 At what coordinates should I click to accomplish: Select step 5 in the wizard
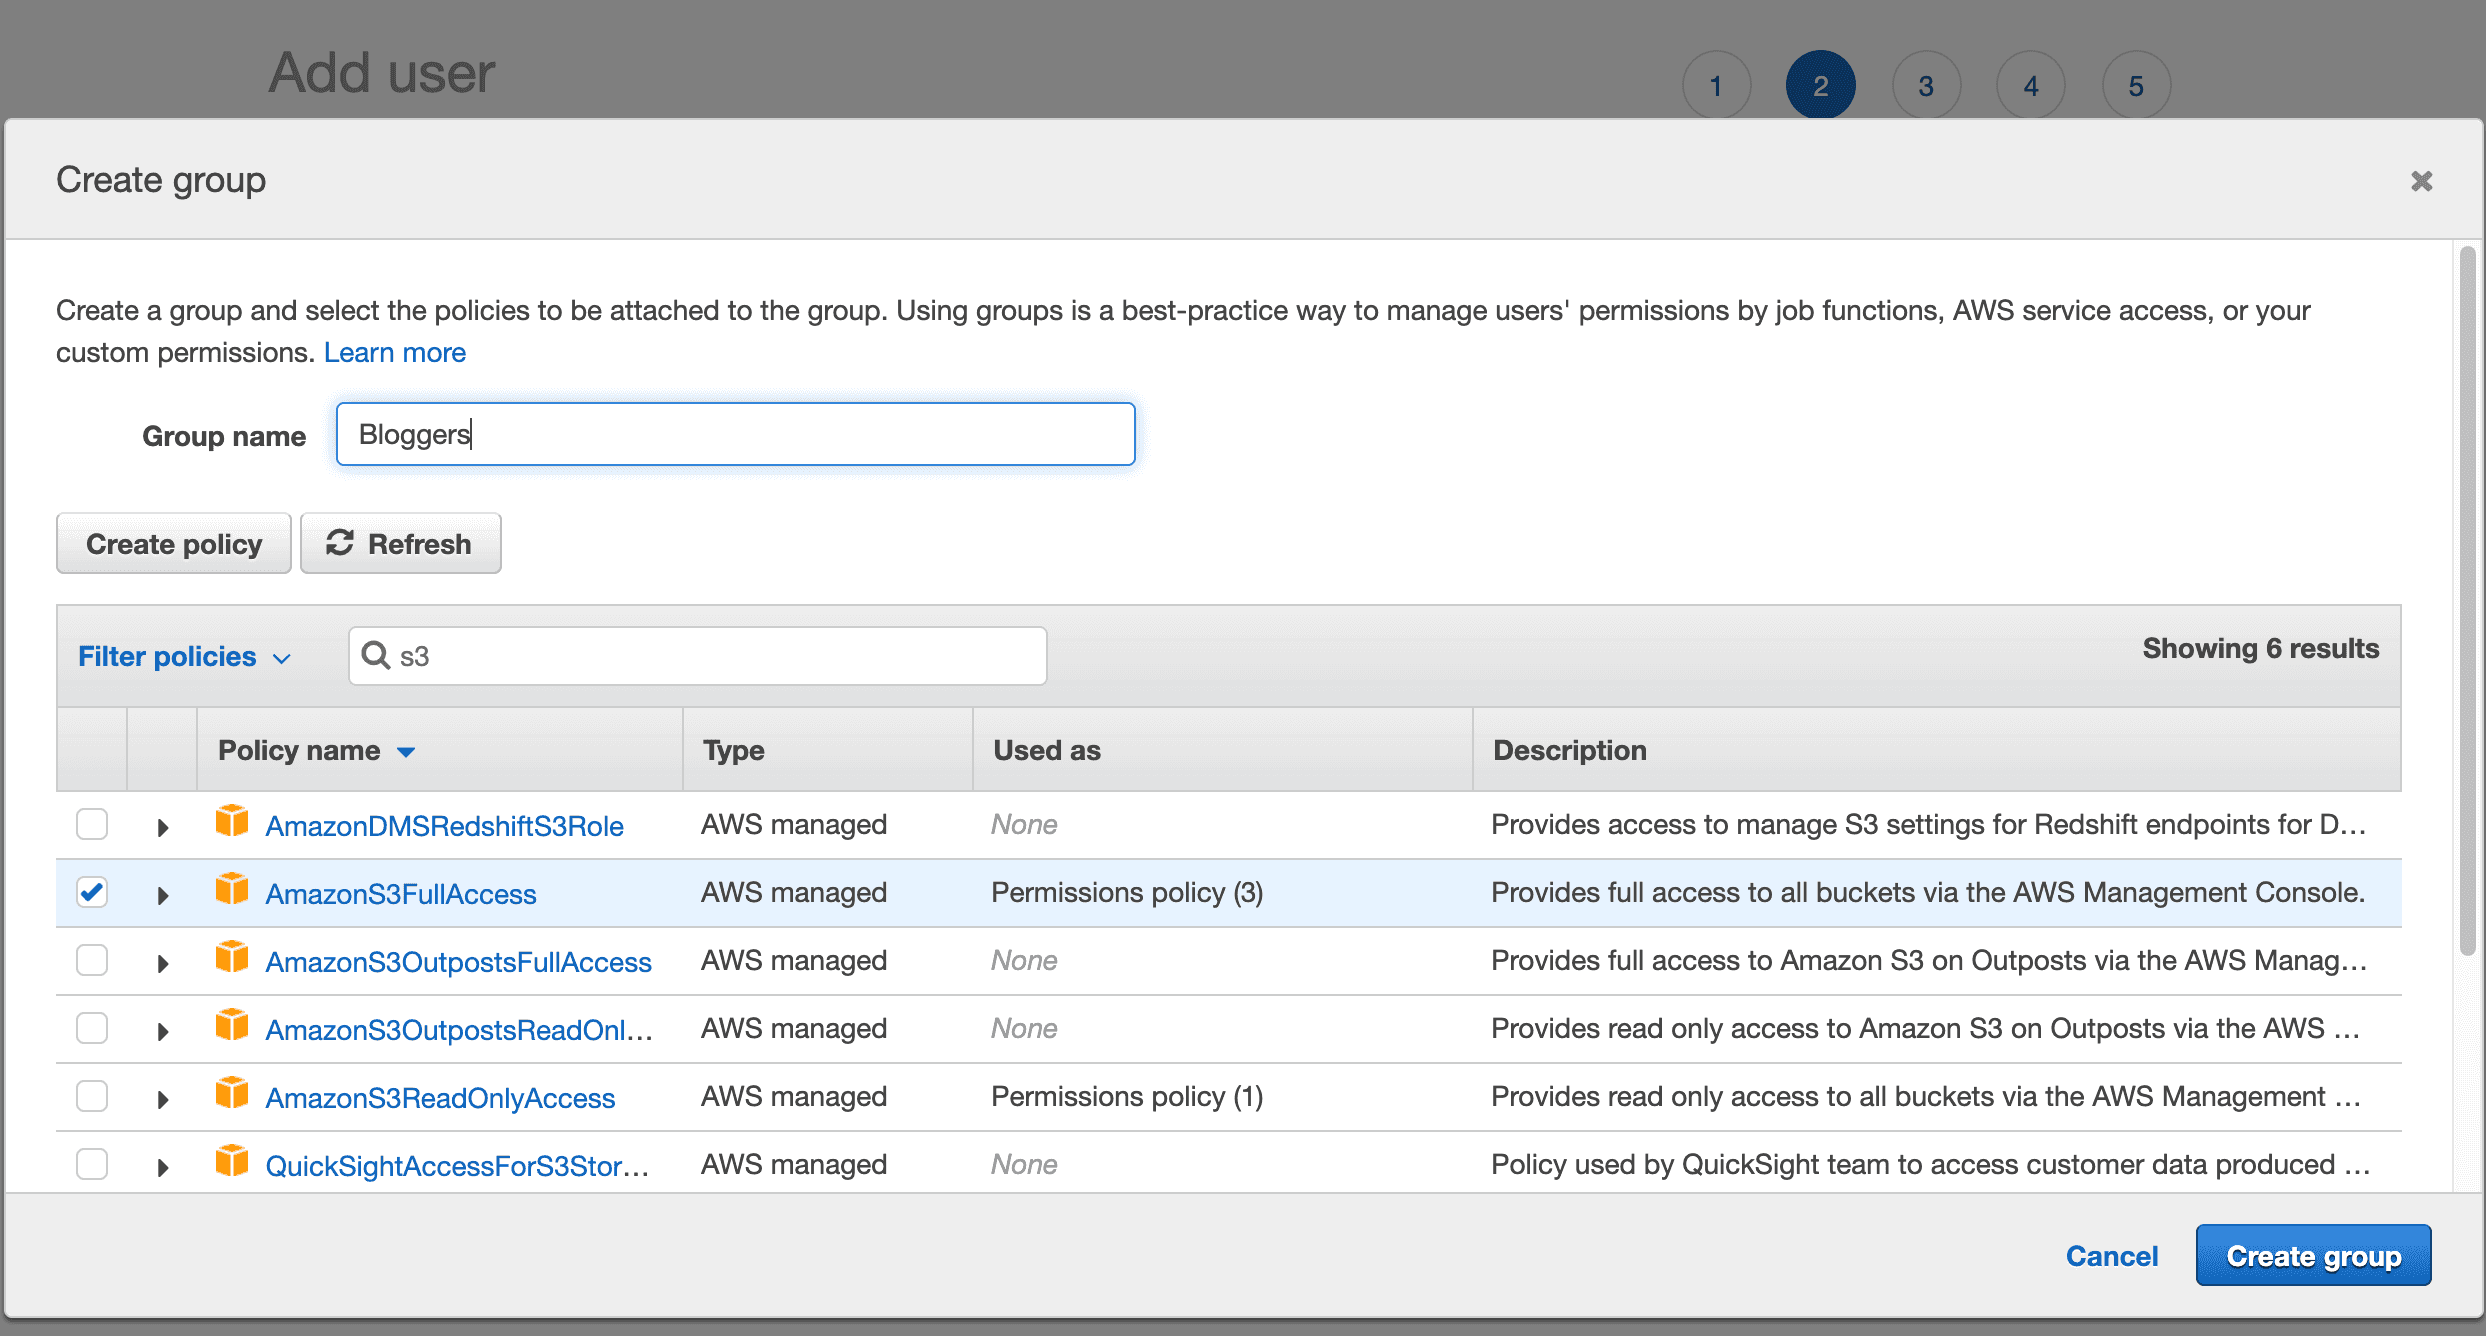coord(2136,85)
